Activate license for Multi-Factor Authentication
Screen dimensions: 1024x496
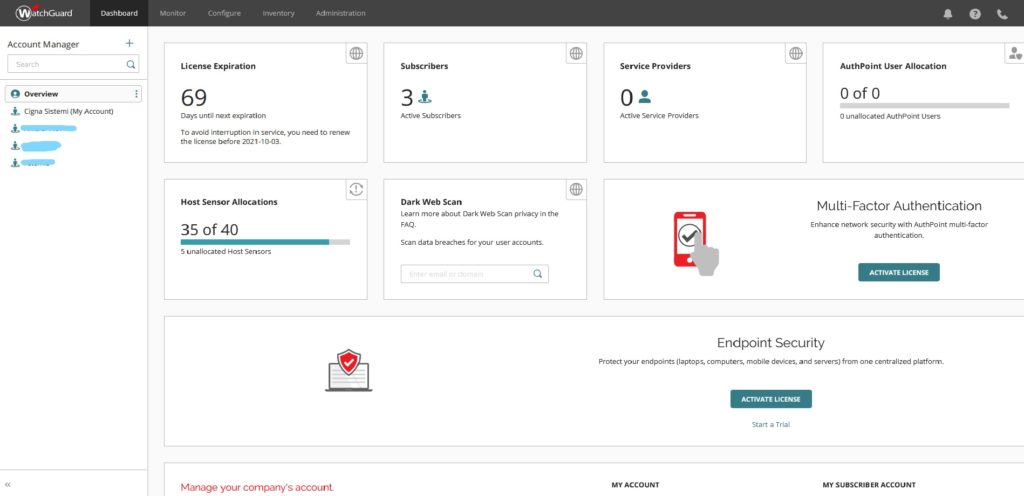(x=899, y=272)
